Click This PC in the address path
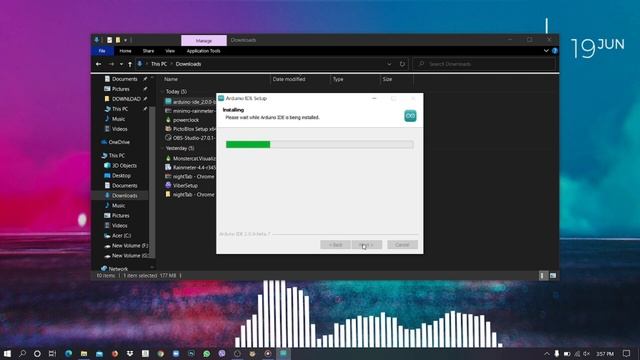This screenshot has height=360, width=640. [x=159, y=64]
